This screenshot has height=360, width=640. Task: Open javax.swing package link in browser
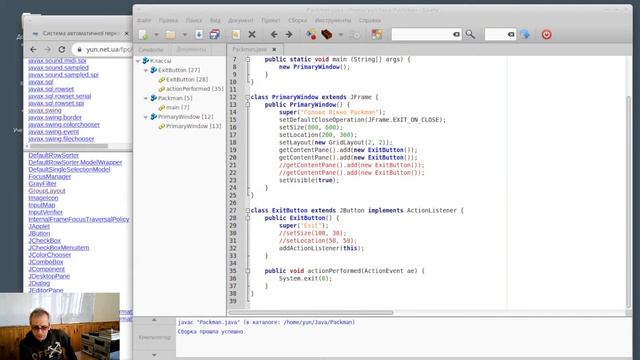click(x=45, y=111)
